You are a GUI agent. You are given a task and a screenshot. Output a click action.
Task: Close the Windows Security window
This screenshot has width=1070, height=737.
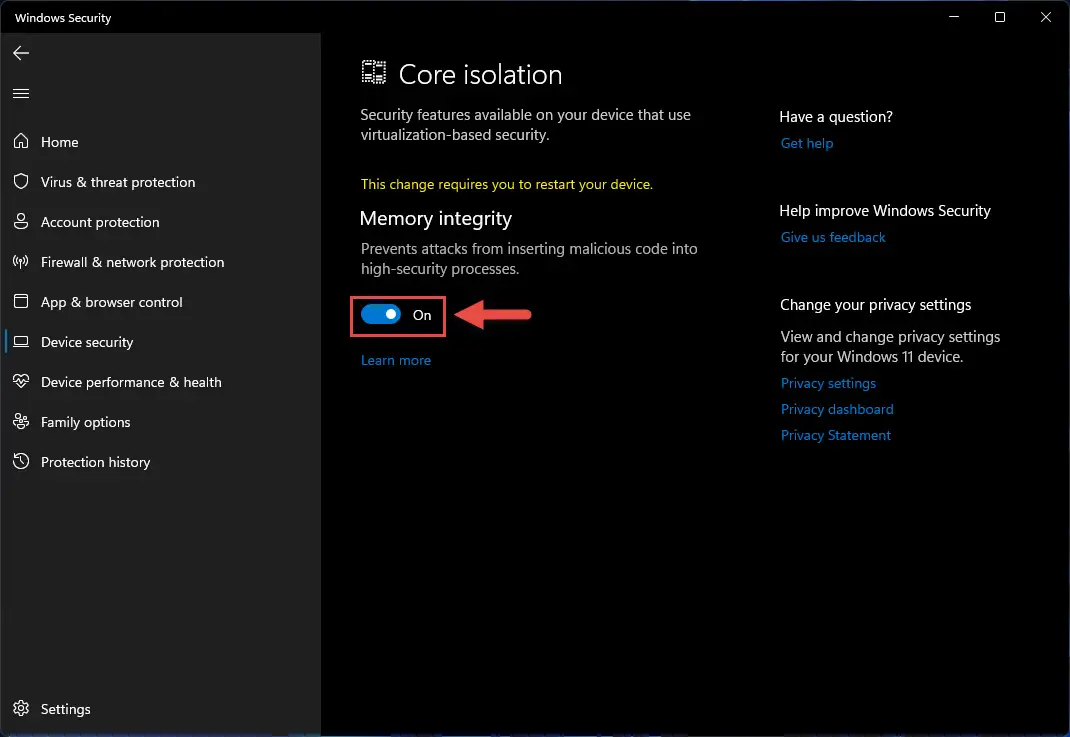[1045, 16]
